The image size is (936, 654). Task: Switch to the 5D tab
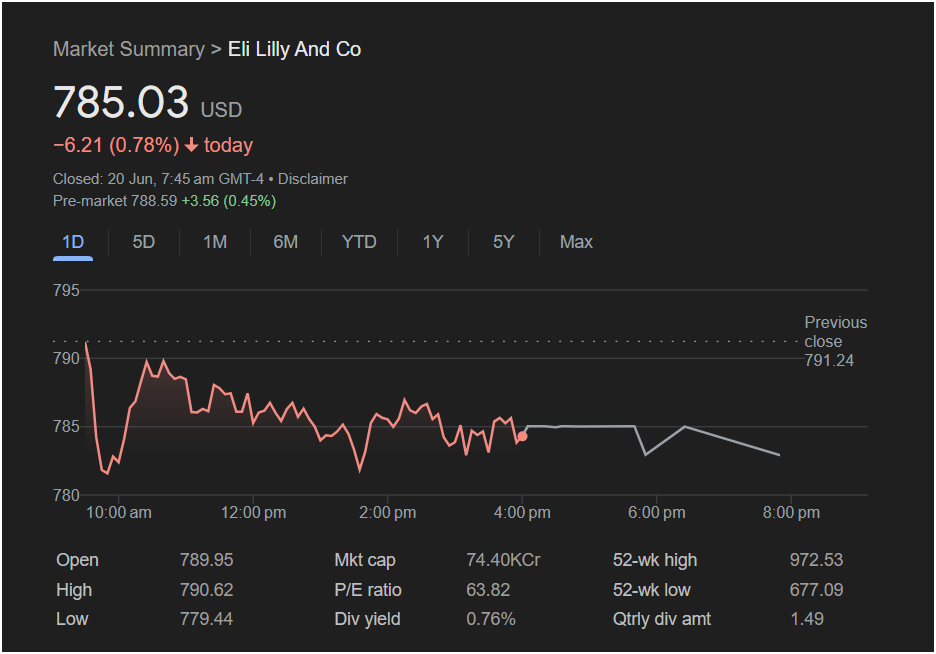click(x=144, y=242)
